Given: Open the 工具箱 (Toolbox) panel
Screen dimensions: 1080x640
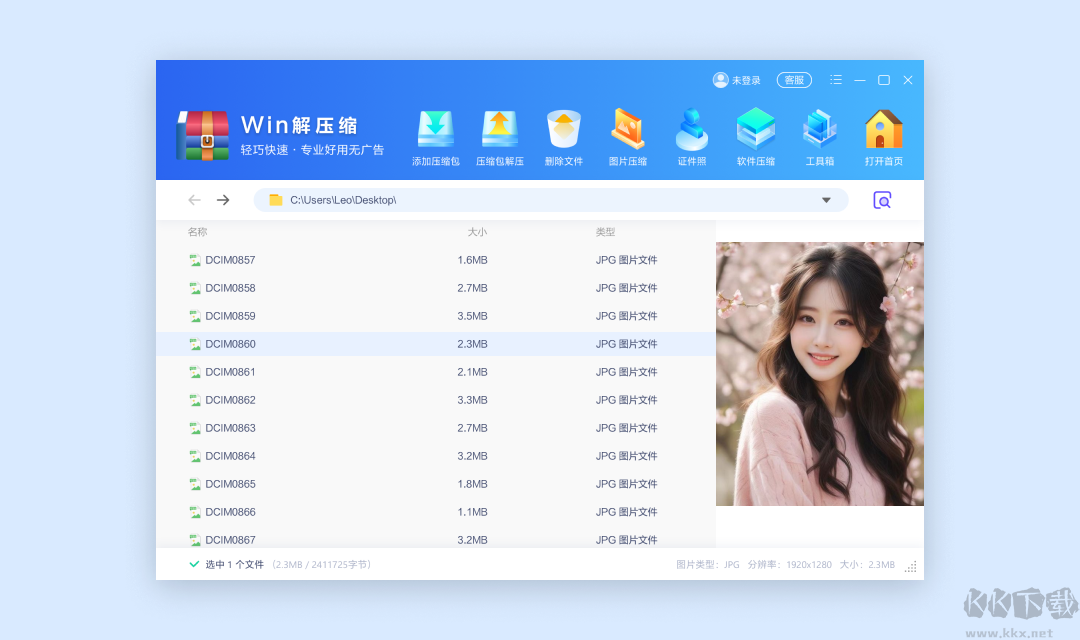Looking at the screenshot, I should point(819,137).
